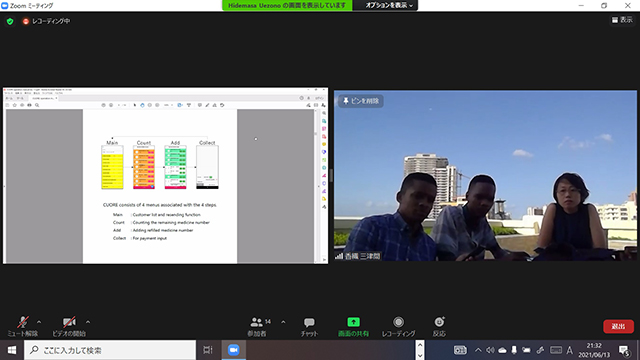Viewport: 640px width, 360px height.
Task: Click the green share screen (画面の共有) icon
Action: (353, 322)
